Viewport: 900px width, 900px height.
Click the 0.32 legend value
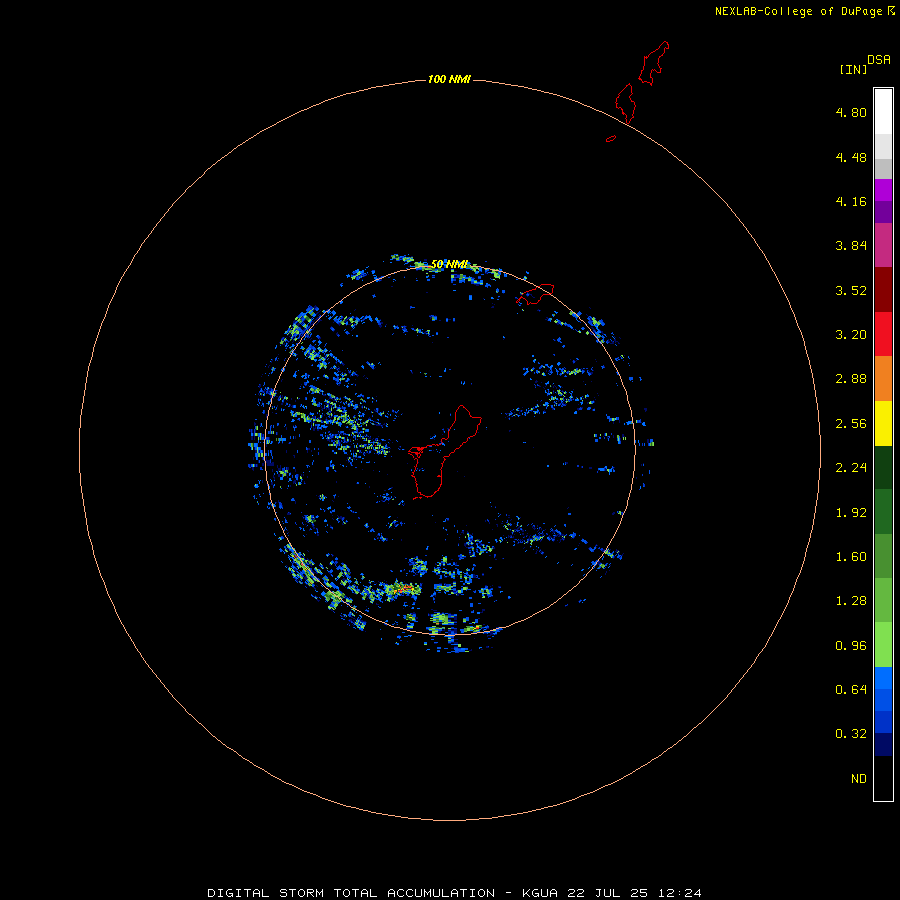[851, 734]
